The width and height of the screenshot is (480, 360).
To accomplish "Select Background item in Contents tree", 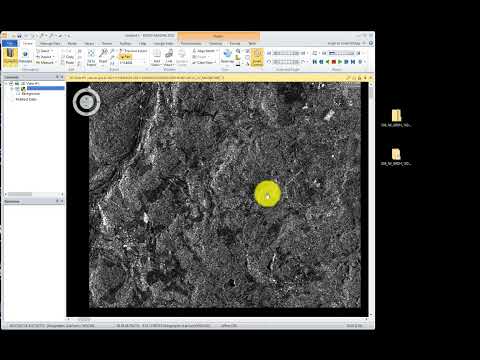I will pyautogui.click(x=31, y=94).
